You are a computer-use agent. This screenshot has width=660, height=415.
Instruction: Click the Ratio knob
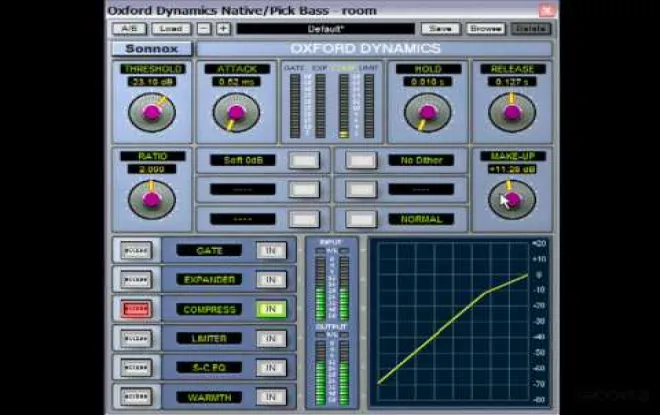coord(152,200)
